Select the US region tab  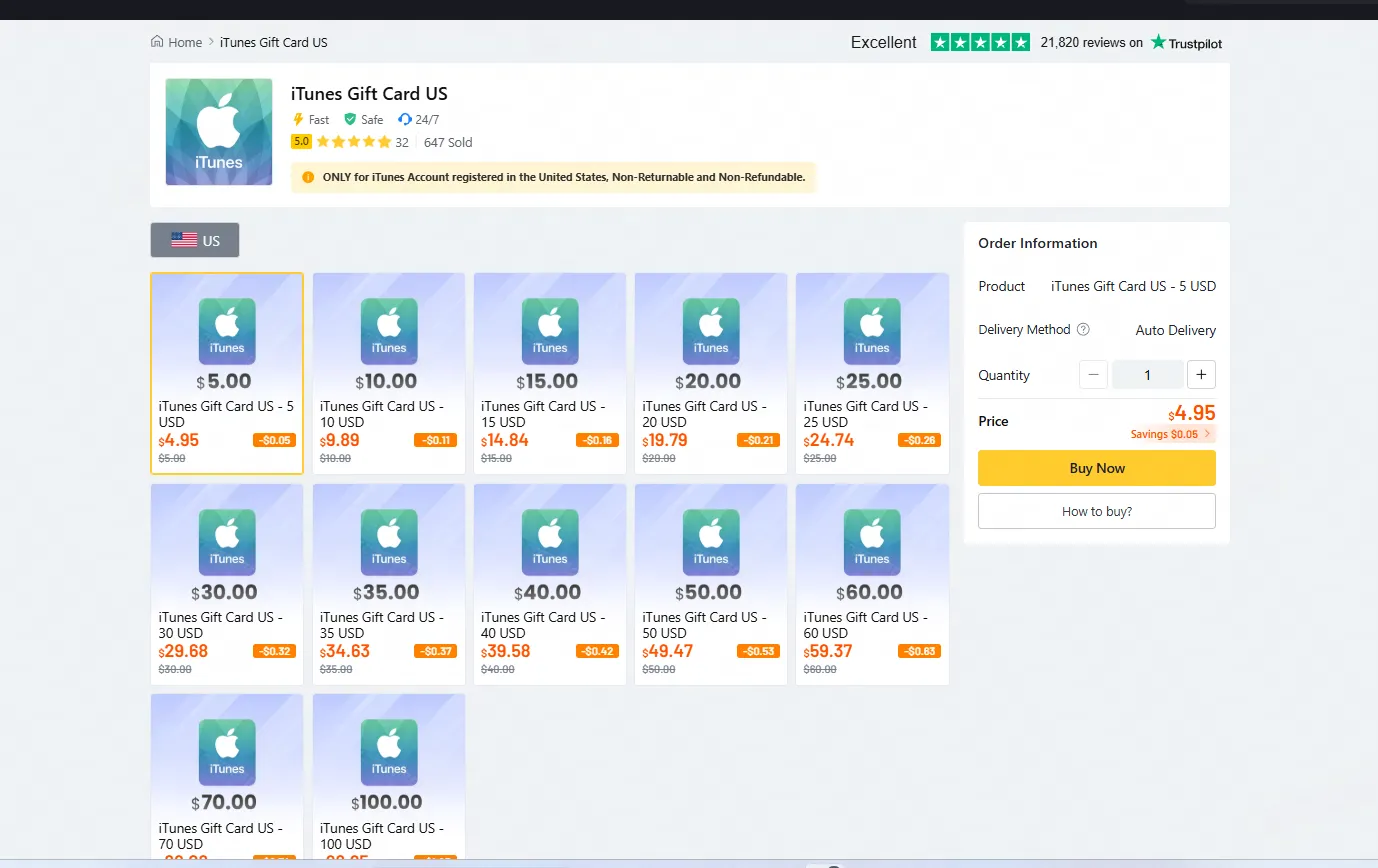point(195,240)
